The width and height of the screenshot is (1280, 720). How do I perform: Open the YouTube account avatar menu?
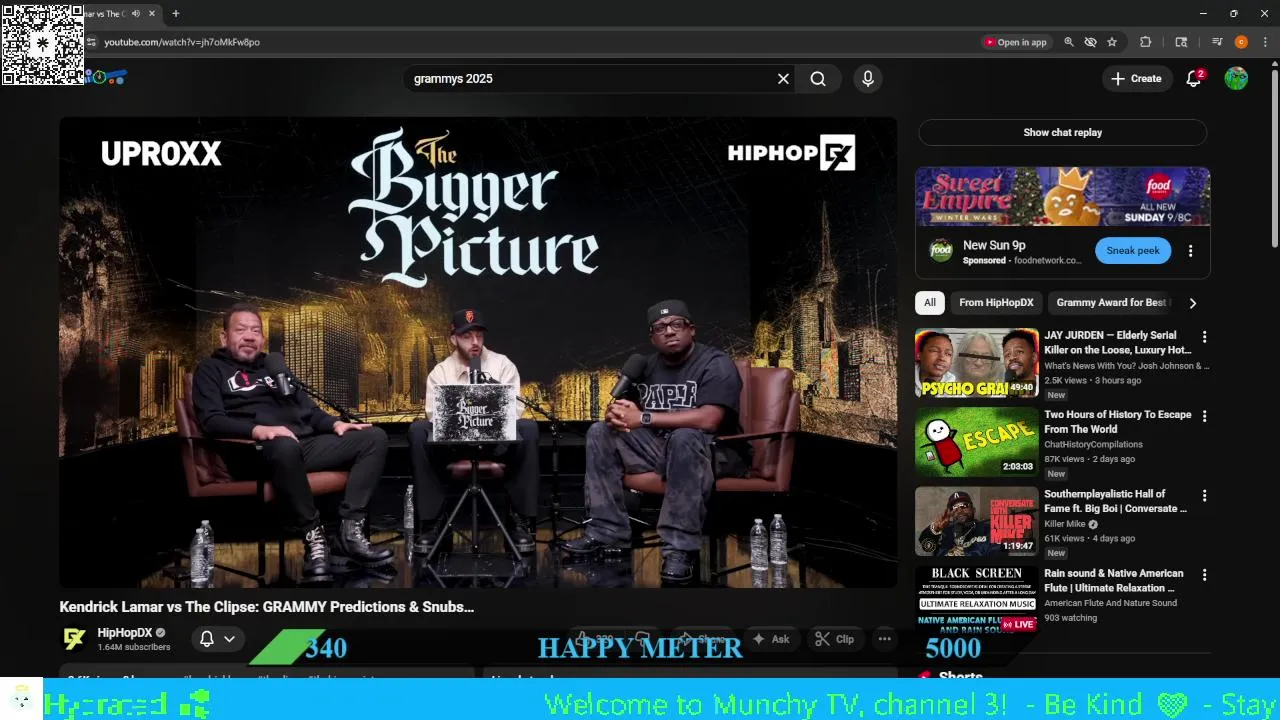(1236, 79)
